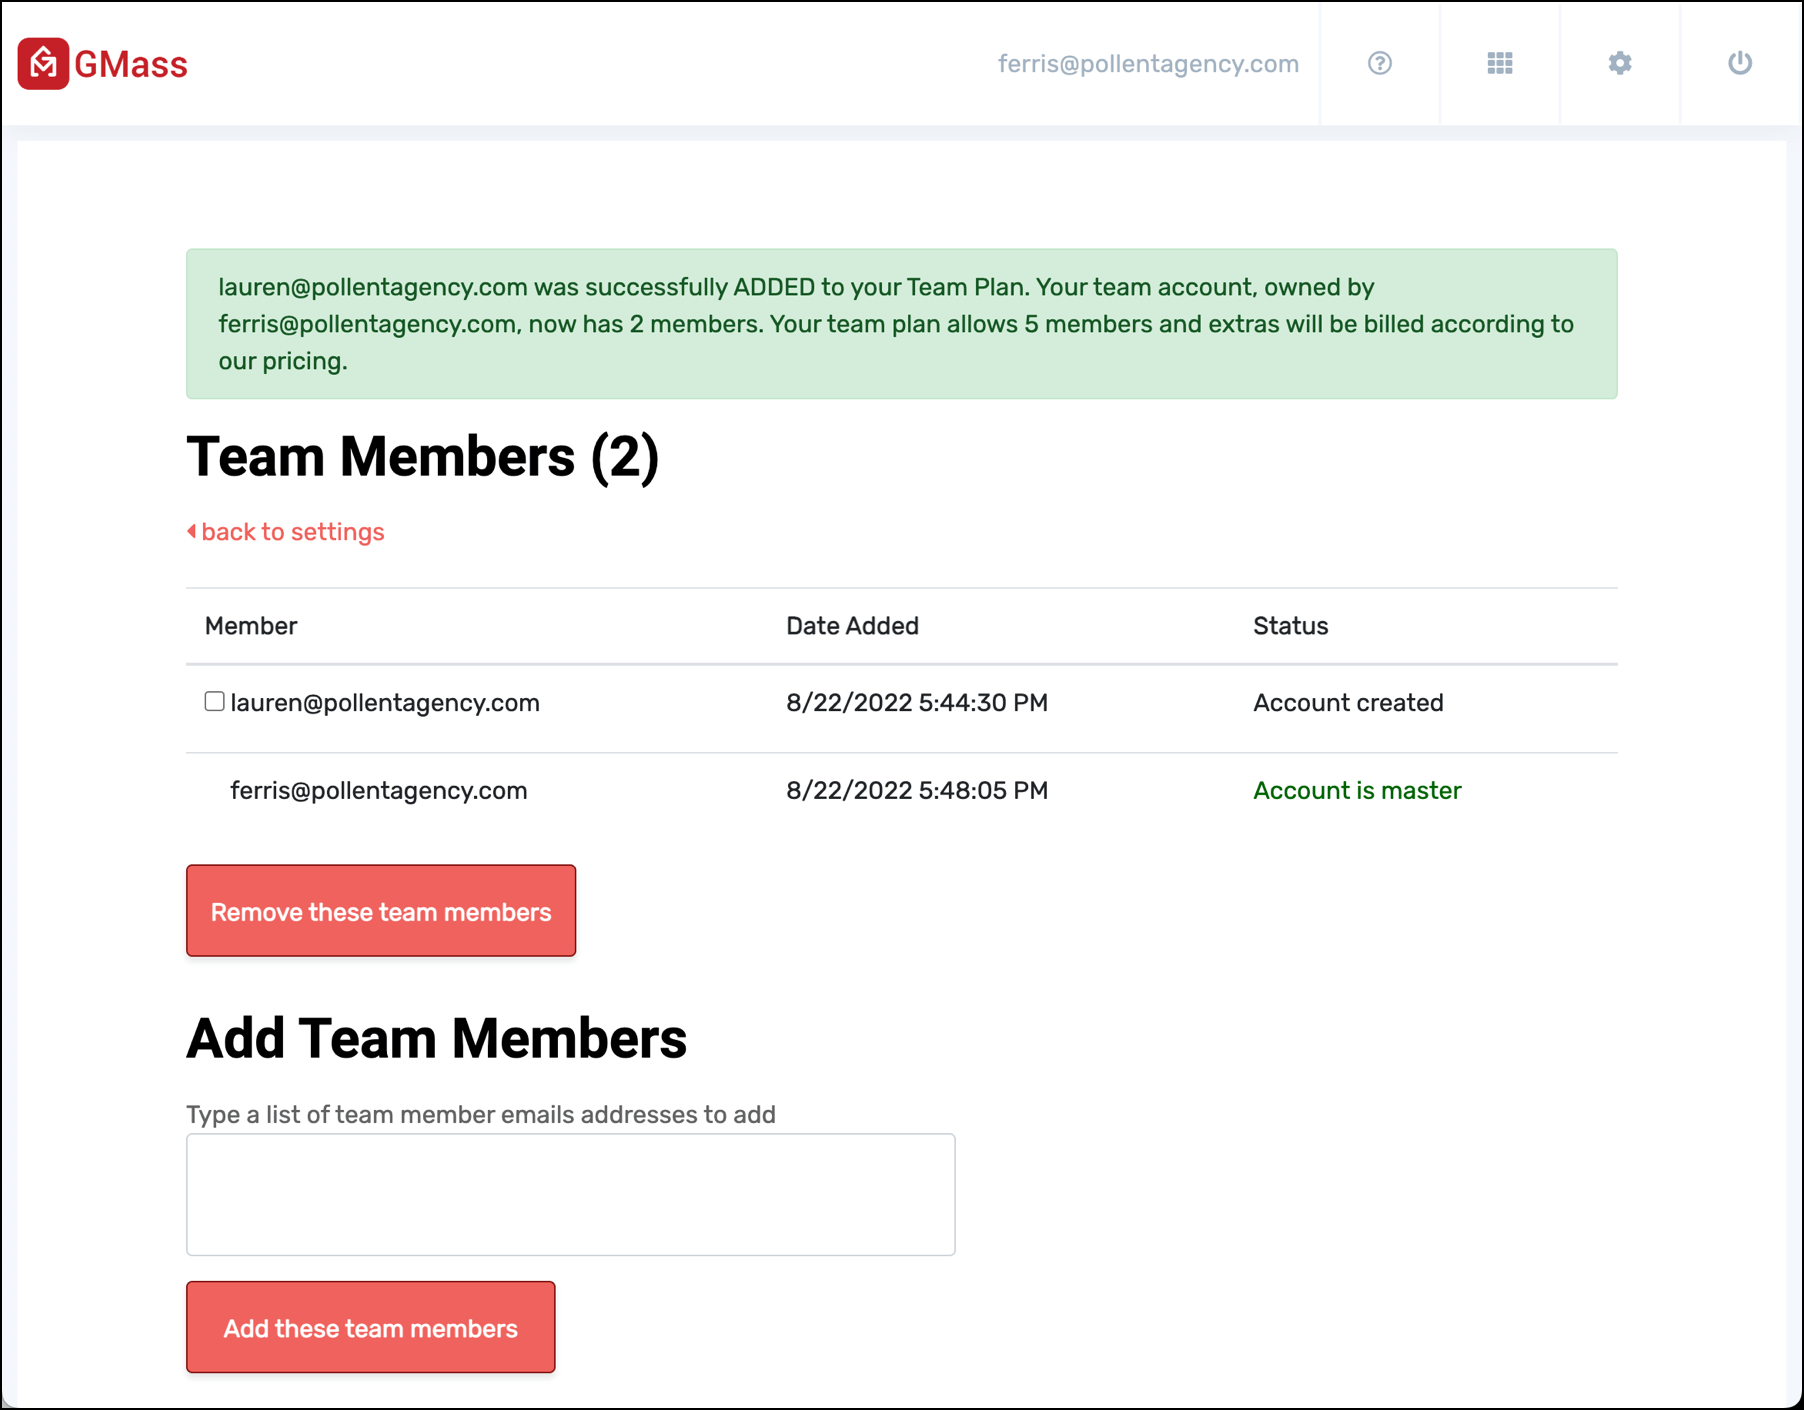This screenshot has width=1804, height=1410.
Task: Click the GMass logo icon
Action: [43, 63]
